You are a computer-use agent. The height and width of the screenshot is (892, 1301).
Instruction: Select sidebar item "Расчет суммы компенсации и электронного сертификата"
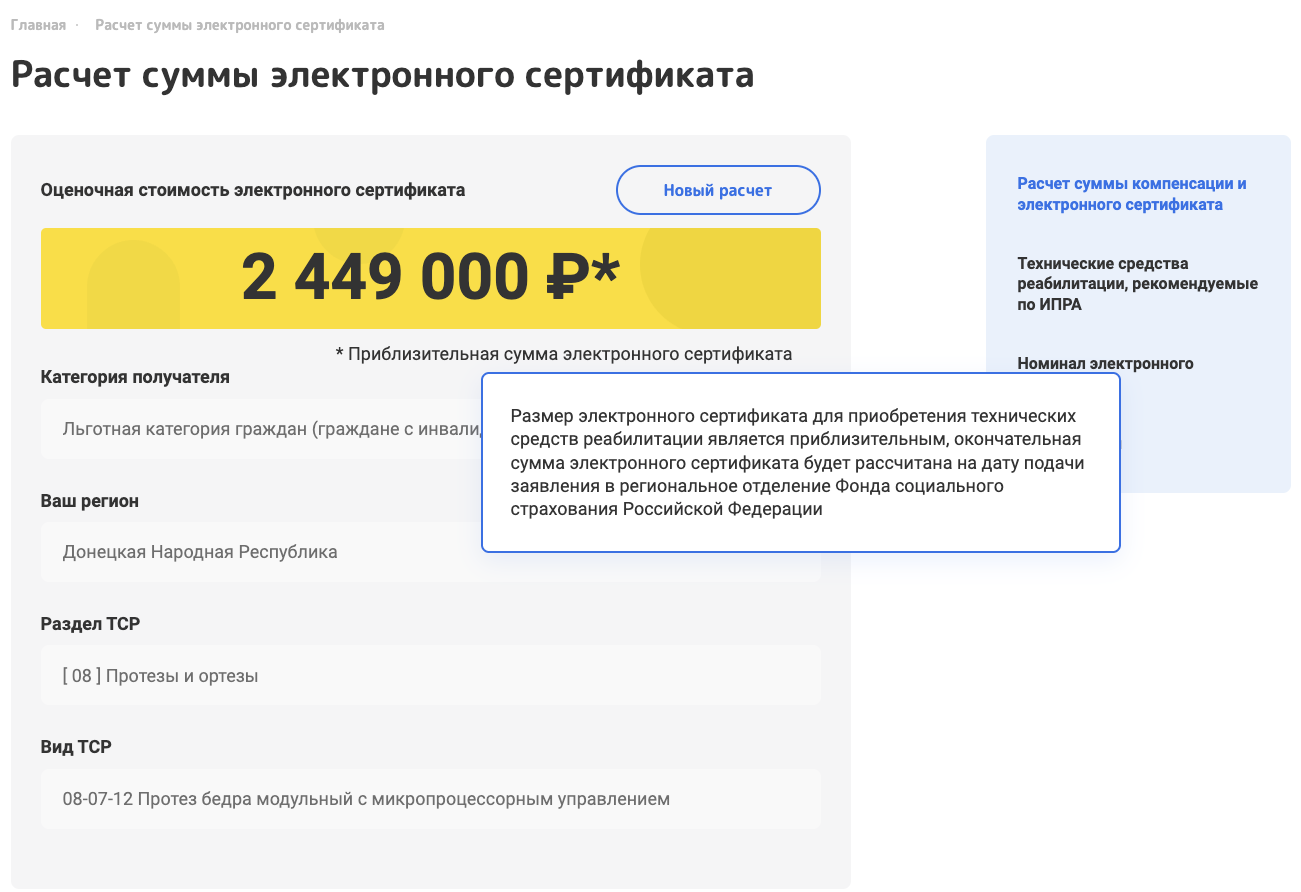click(1132, 194)
